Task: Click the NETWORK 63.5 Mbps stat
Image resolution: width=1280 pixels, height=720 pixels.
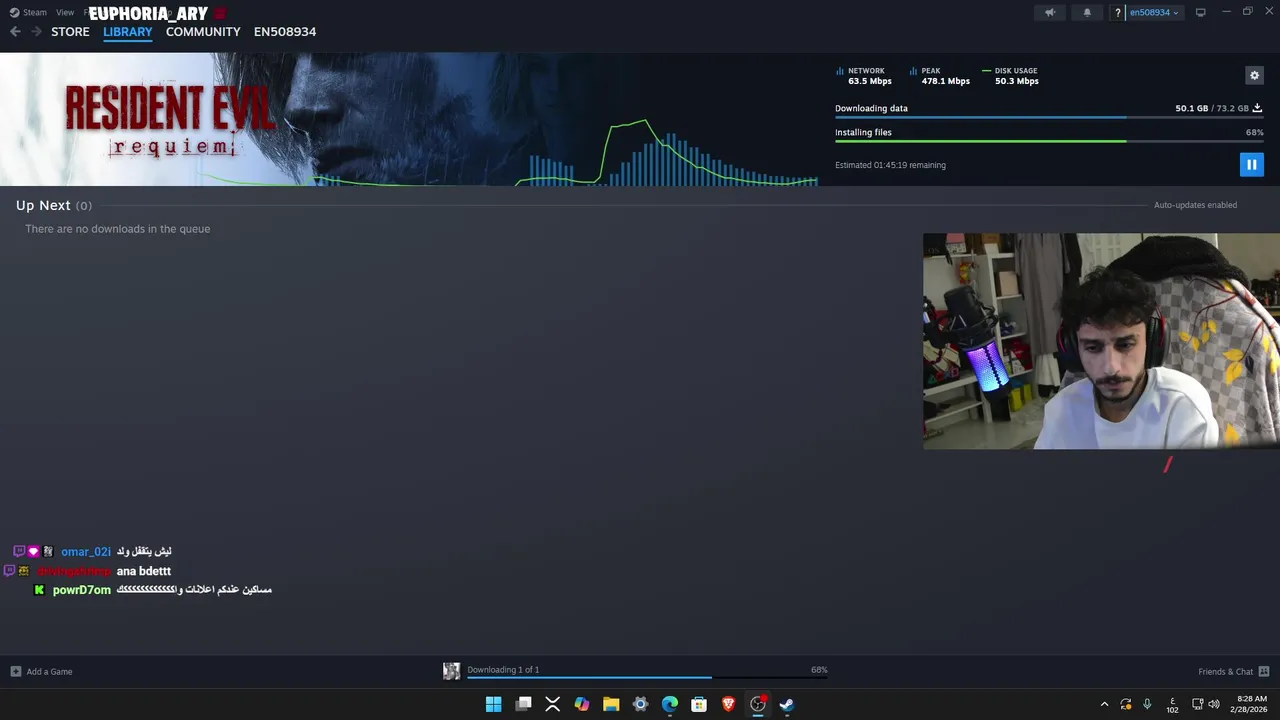Action: click(864, 76)
